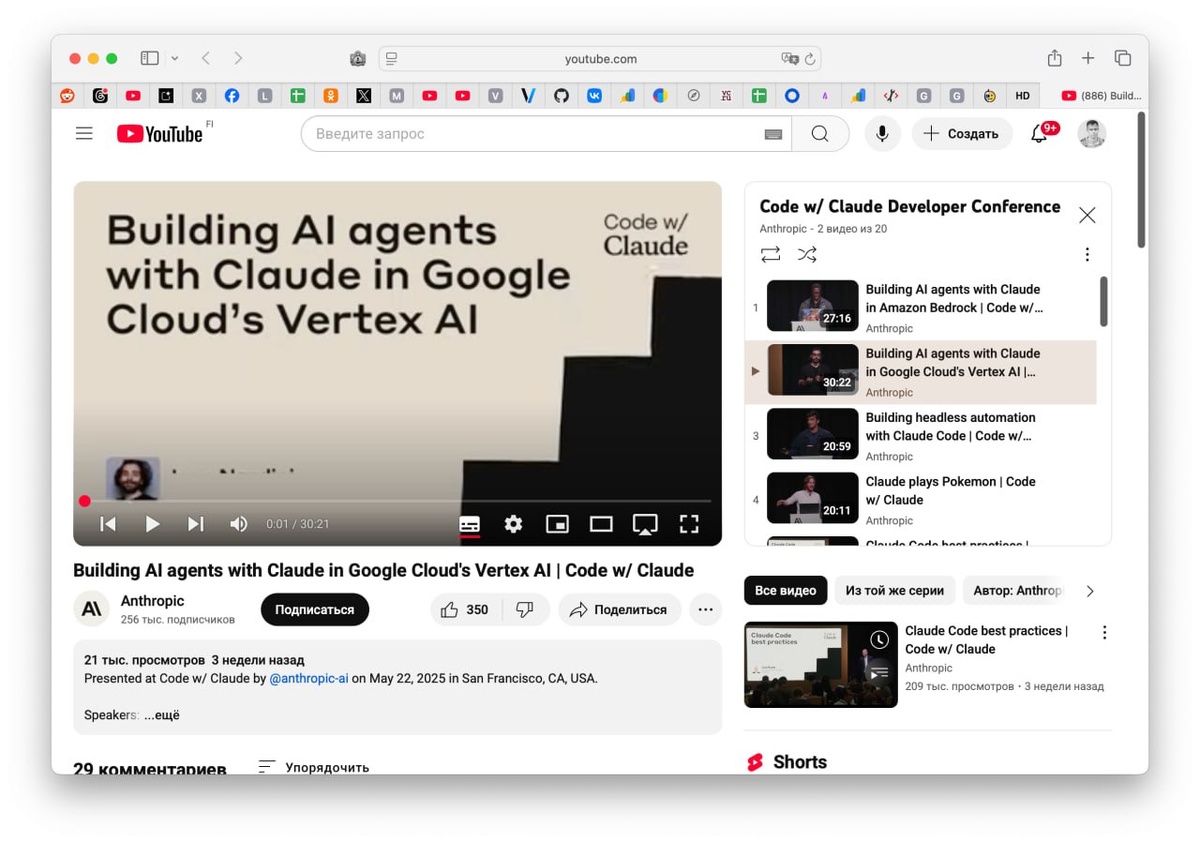Image resolution: width=1200 pixels, height=842 pixels.
Task: Select Building headless automation playlist item
Action: 921,436
